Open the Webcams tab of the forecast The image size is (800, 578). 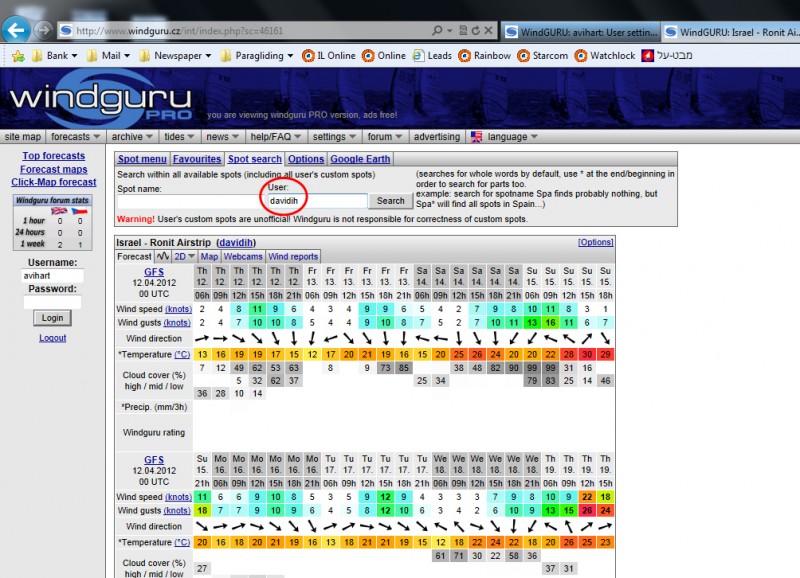click(x=243, y=256)
